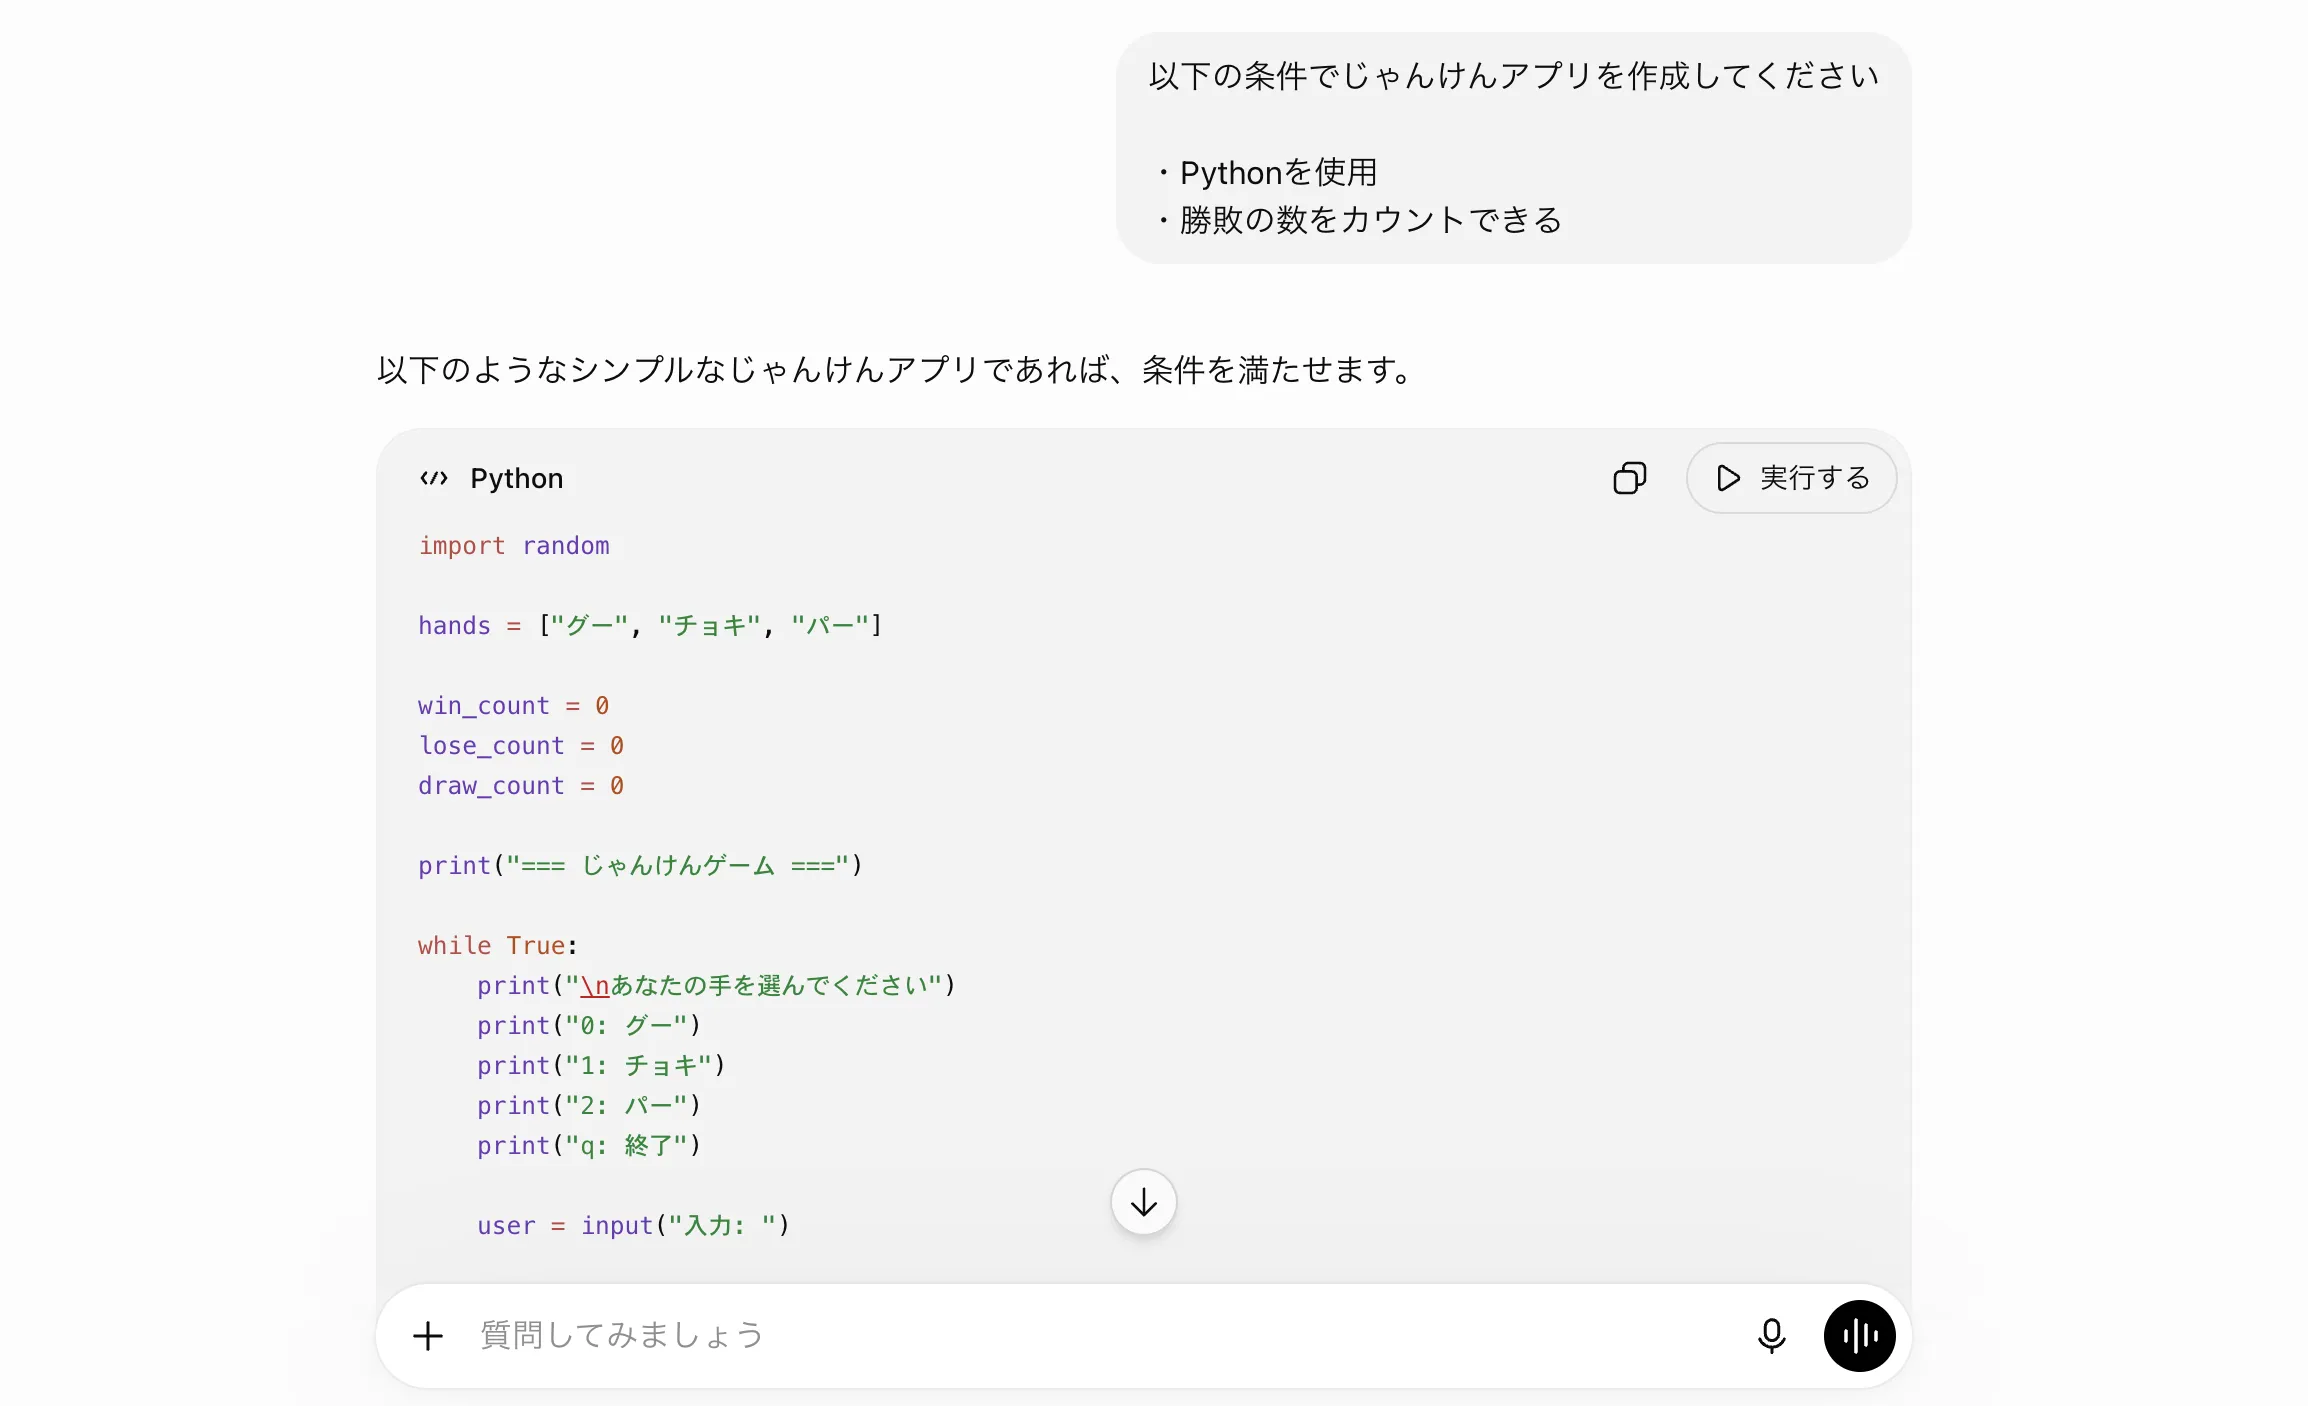Click the code brackets icon beside Python

(434, 478)
